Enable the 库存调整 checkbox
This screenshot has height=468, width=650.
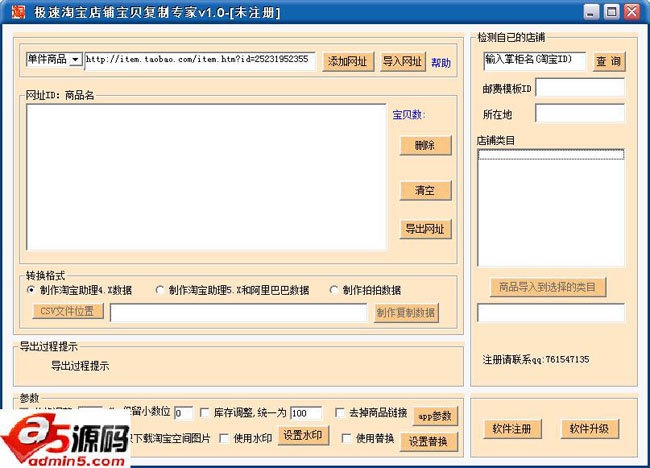[204, 412]
